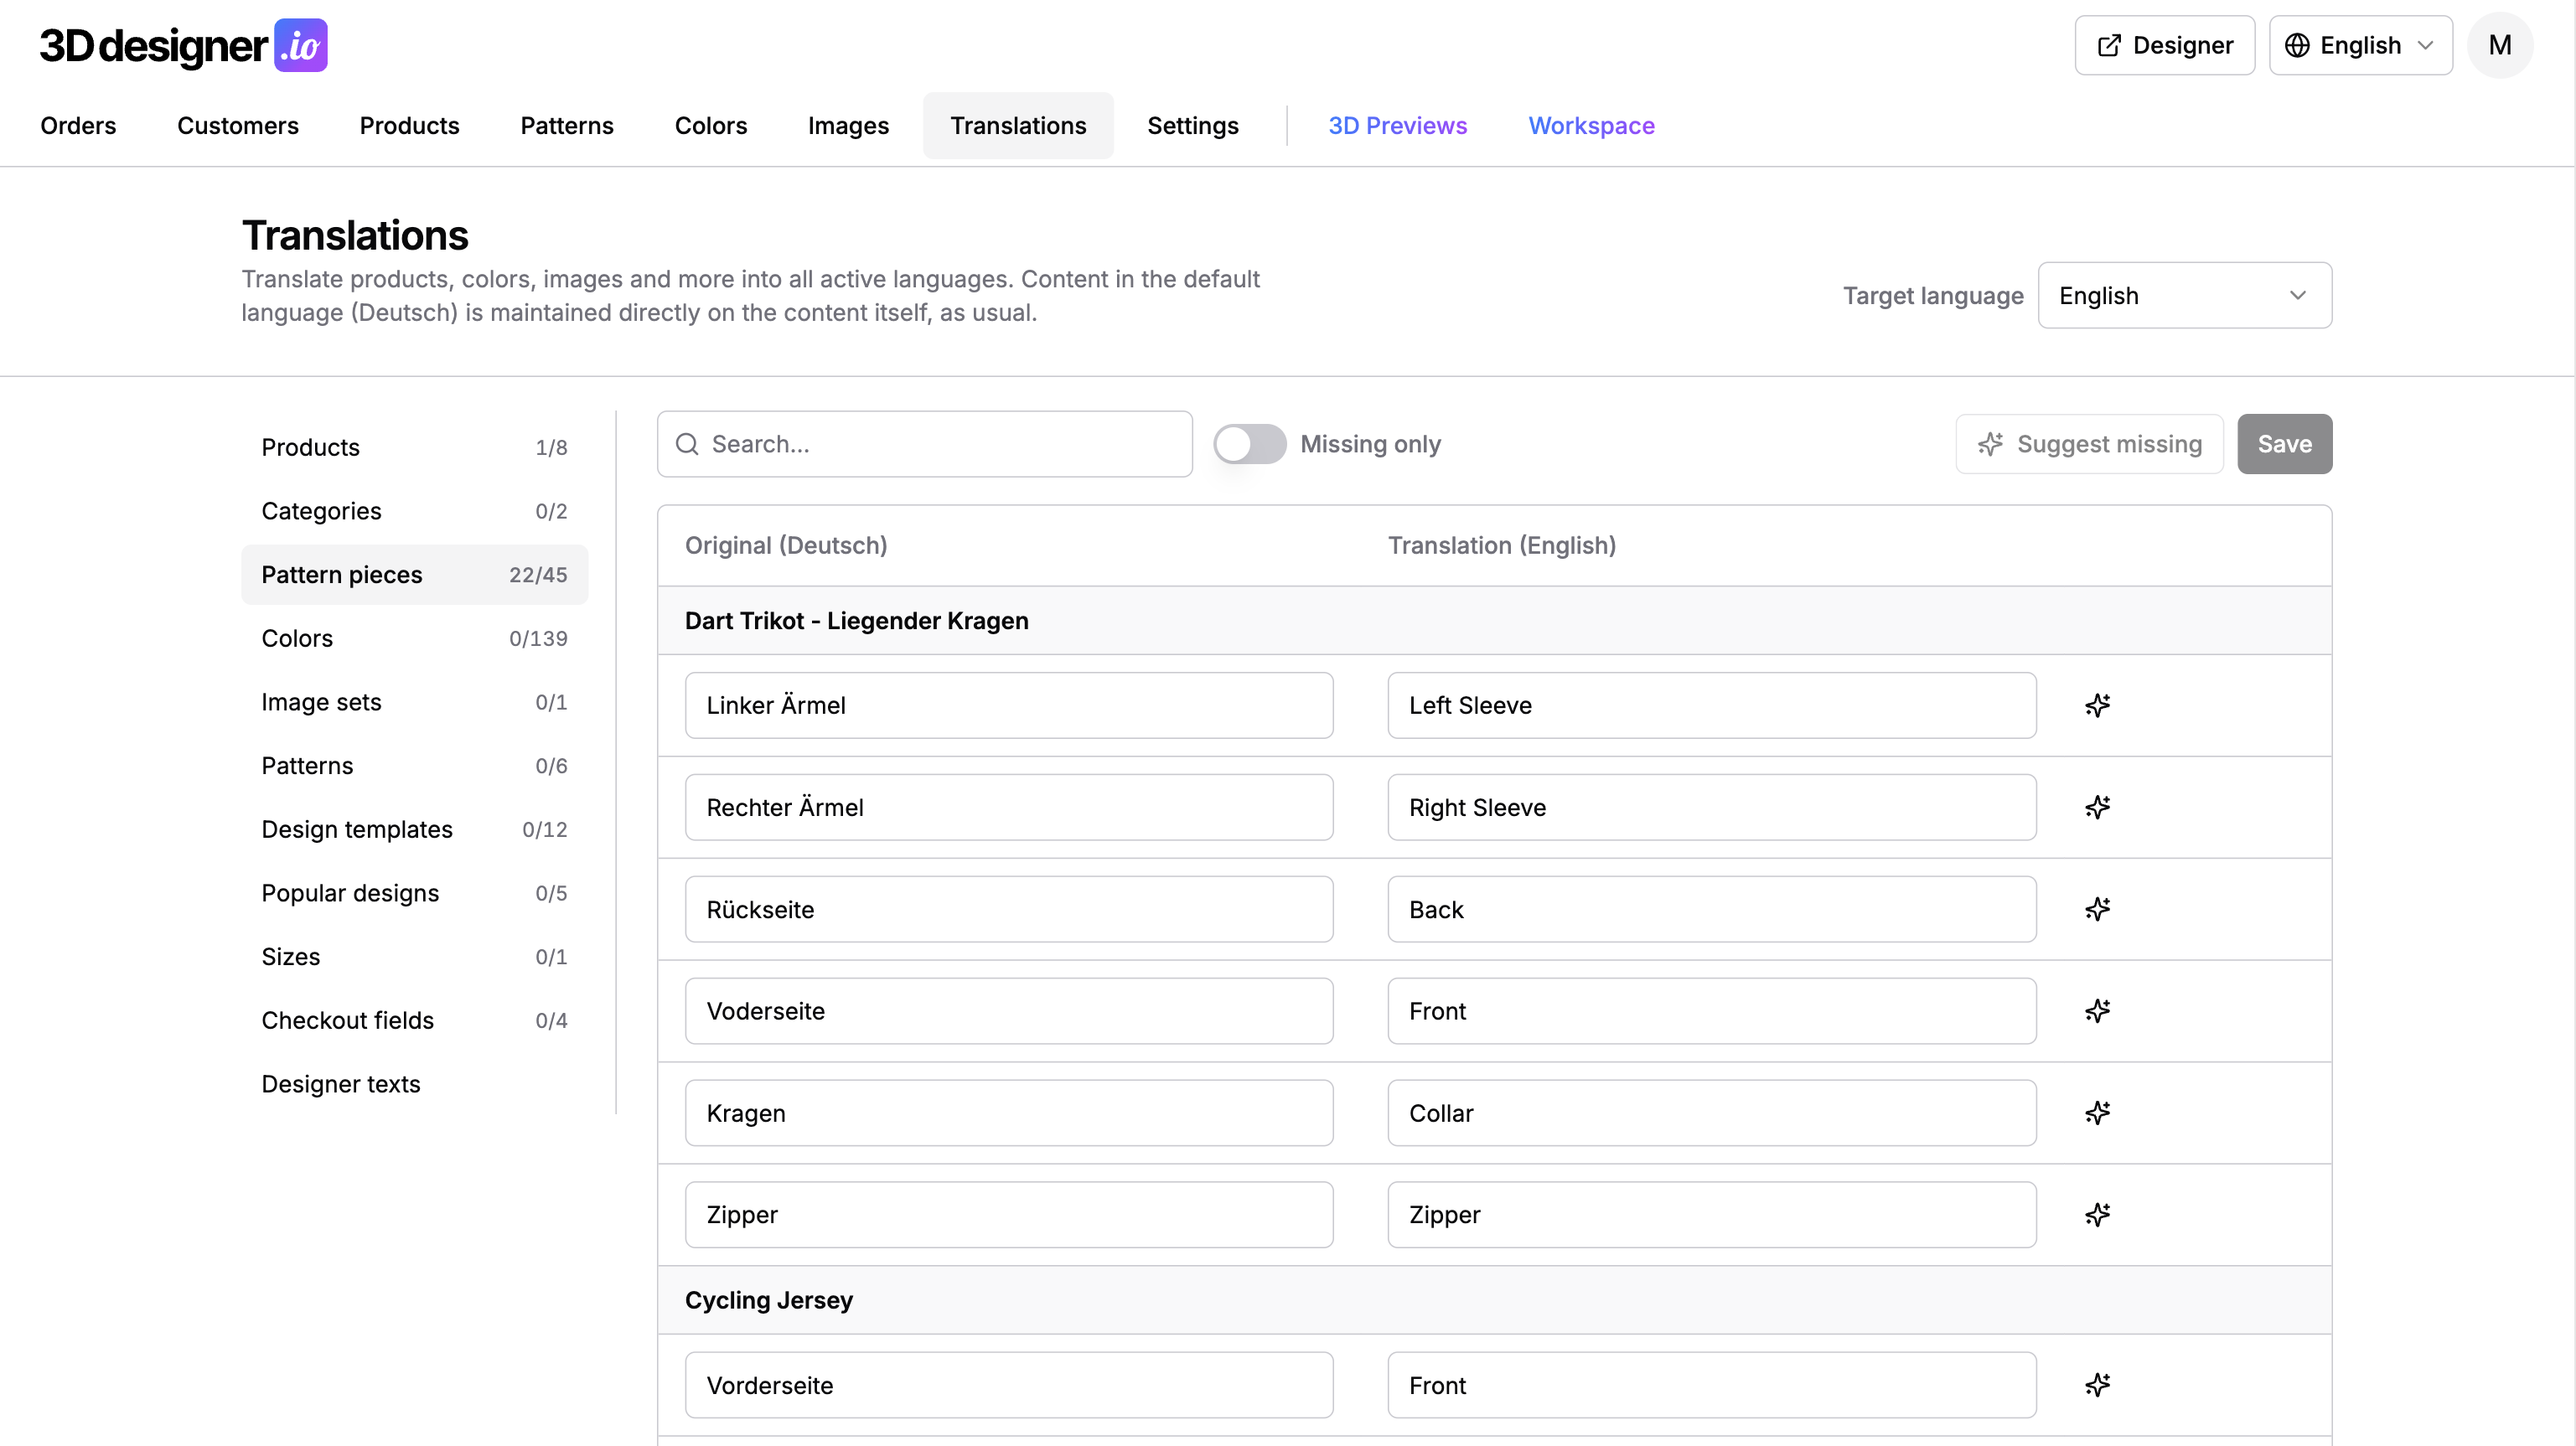Open the Target language dropdown
This screenshot has height=1446, width=2576.
click(x=2184, y=295)
